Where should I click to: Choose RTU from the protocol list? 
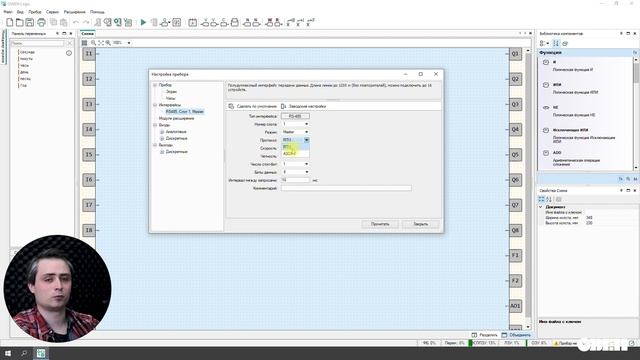point(295,147)
